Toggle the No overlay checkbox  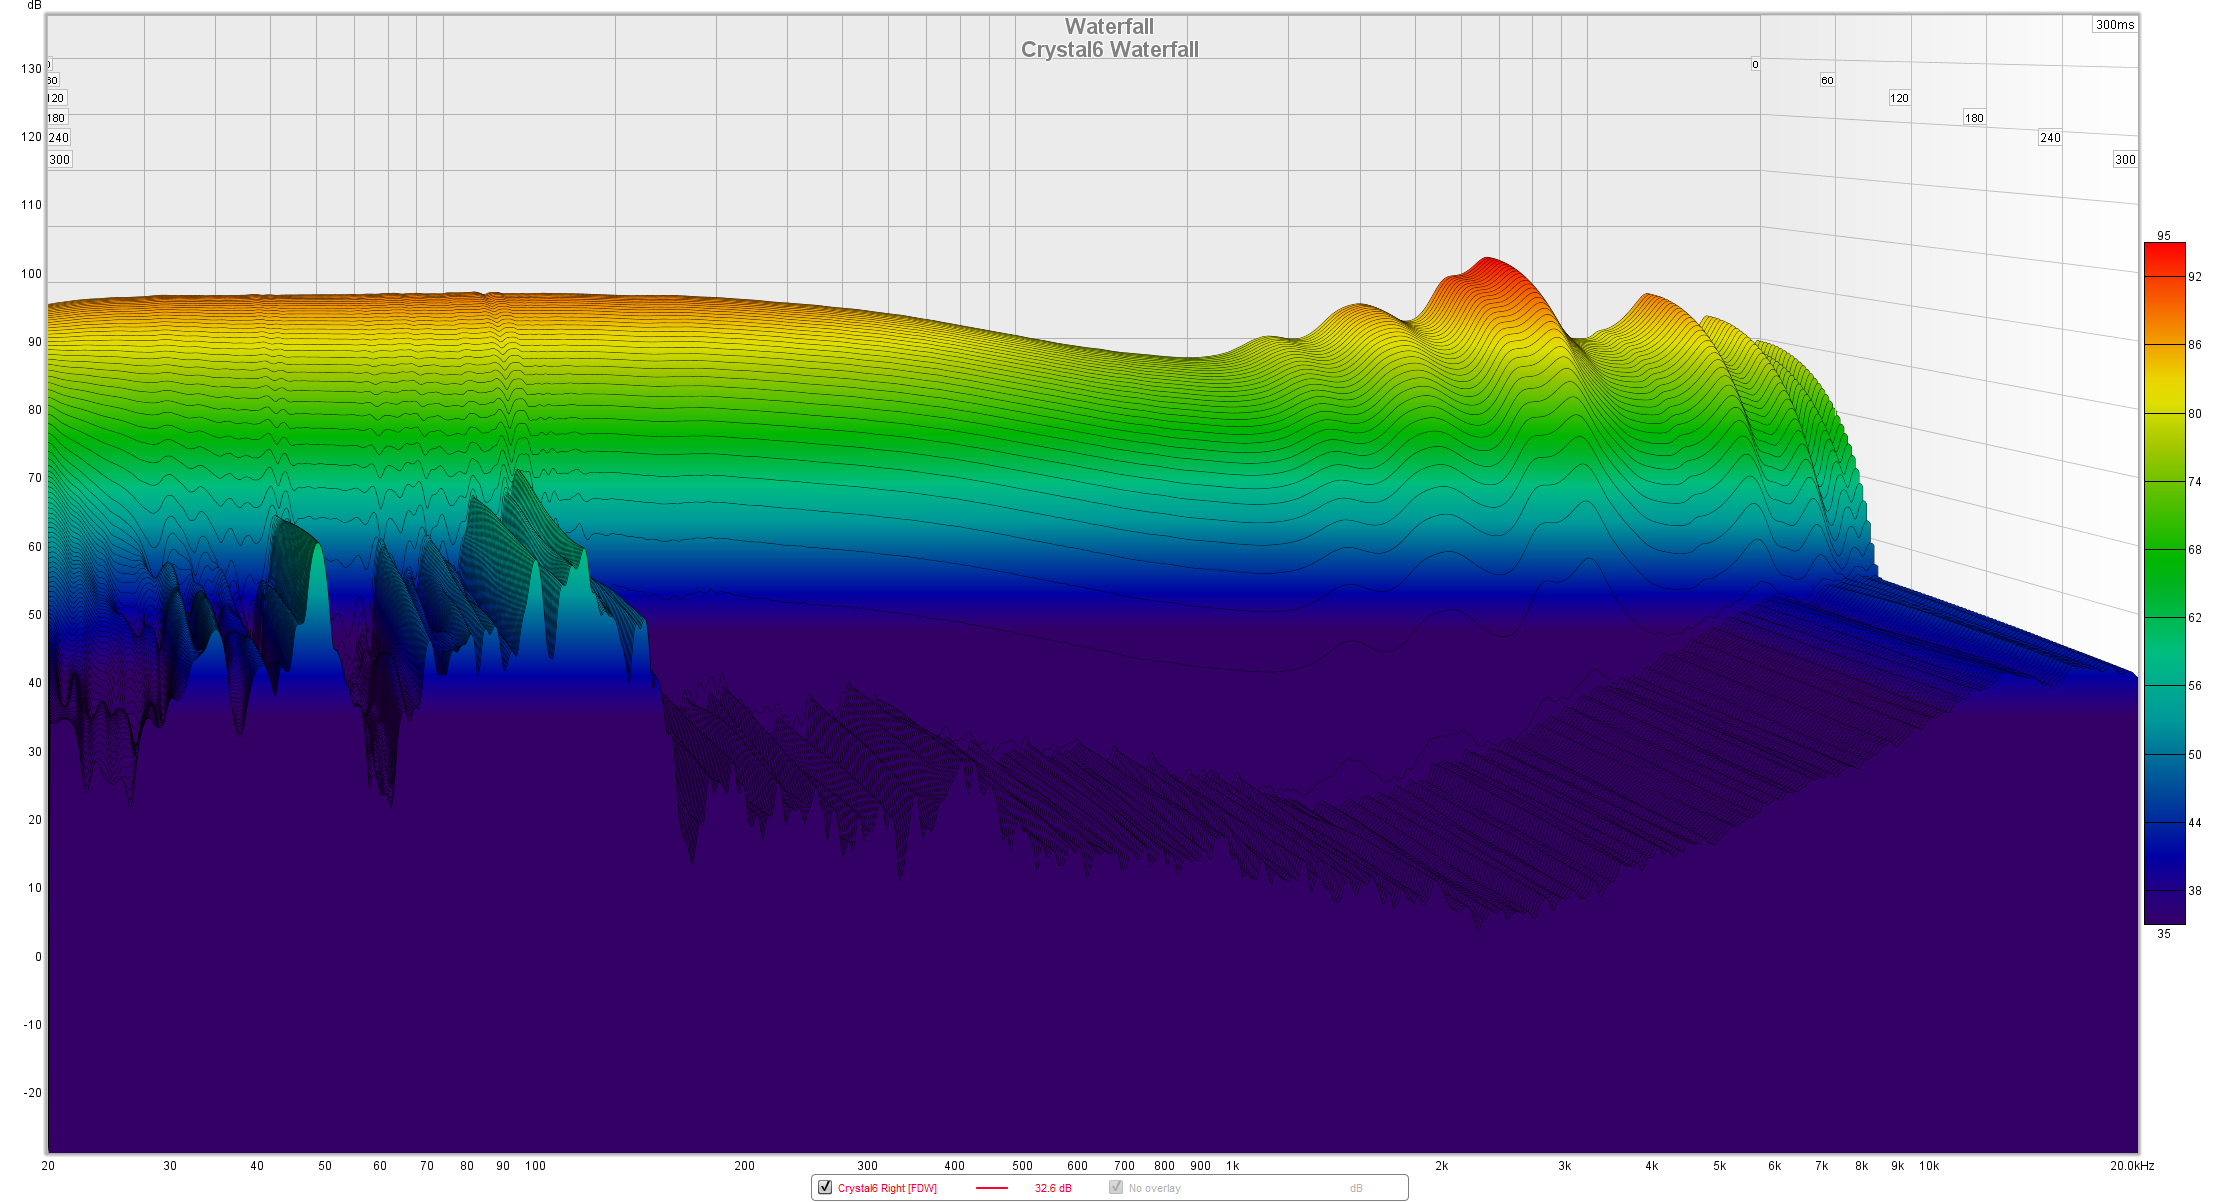click(x=1116, y=1187)
